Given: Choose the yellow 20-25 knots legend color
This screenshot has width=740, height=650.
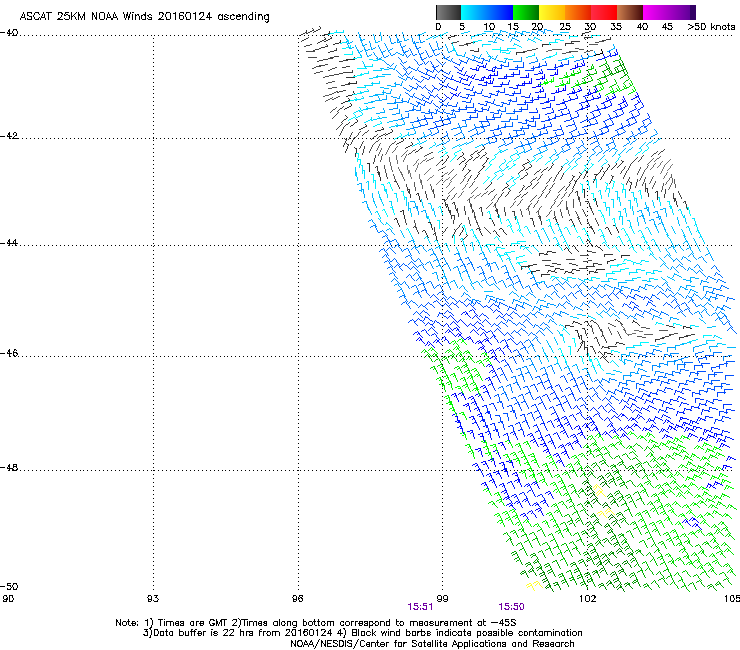Looking at the screenshot, I should [552, 12].
